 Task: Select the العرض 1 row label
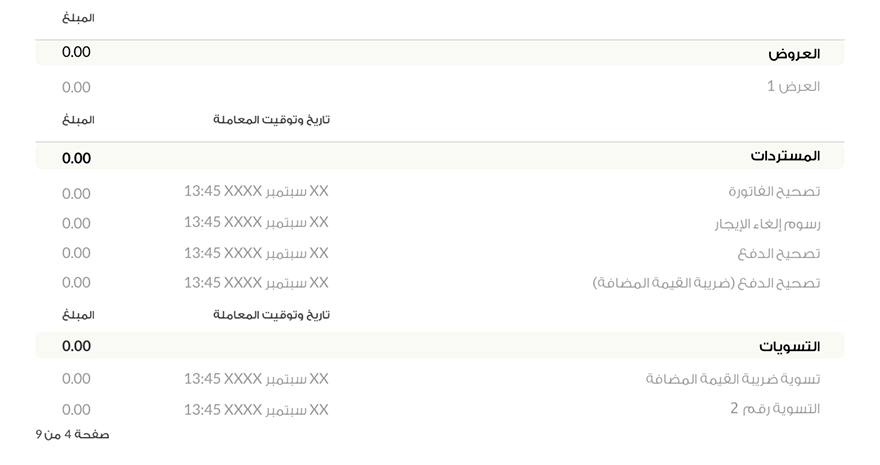pyautogui.click(x=793, y=87)
